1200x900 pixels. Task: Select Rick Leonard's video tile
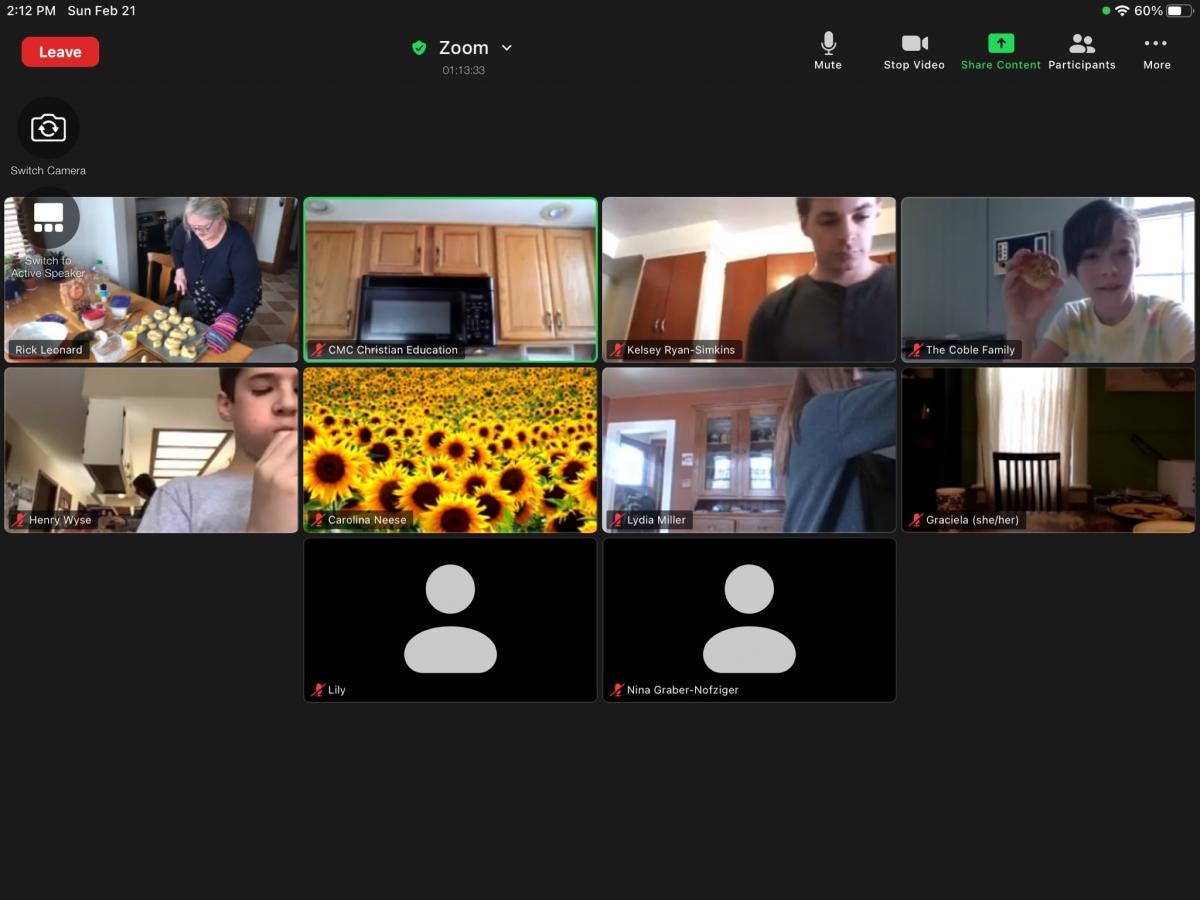coord(151,279)
